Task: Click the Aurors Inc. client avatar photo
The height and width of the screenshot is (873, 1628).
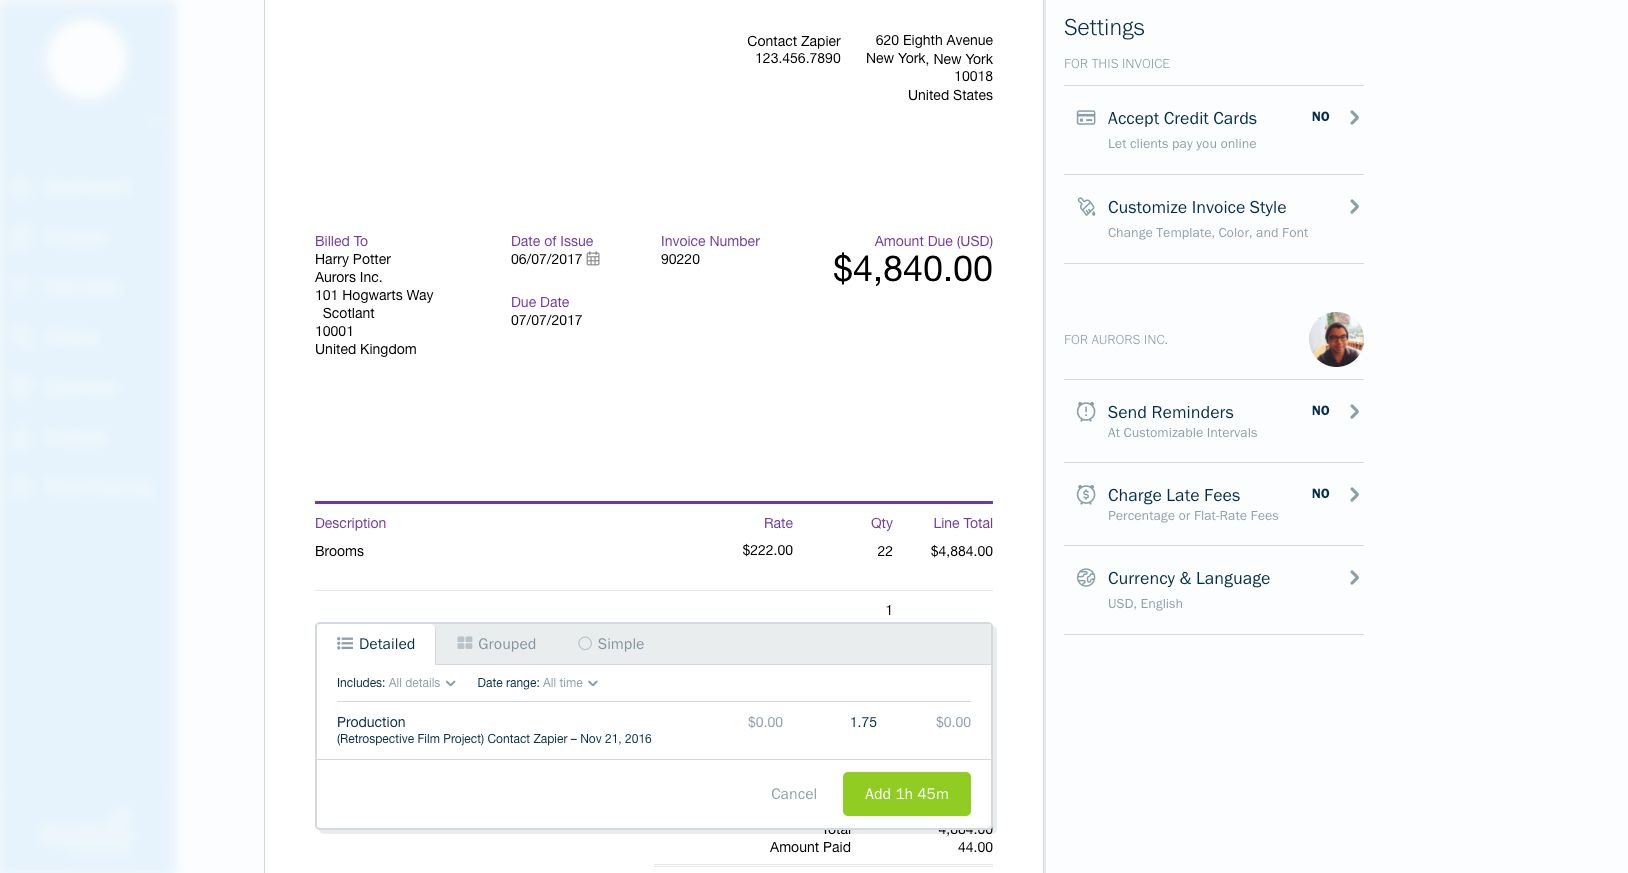Action: pos(1336,340)
